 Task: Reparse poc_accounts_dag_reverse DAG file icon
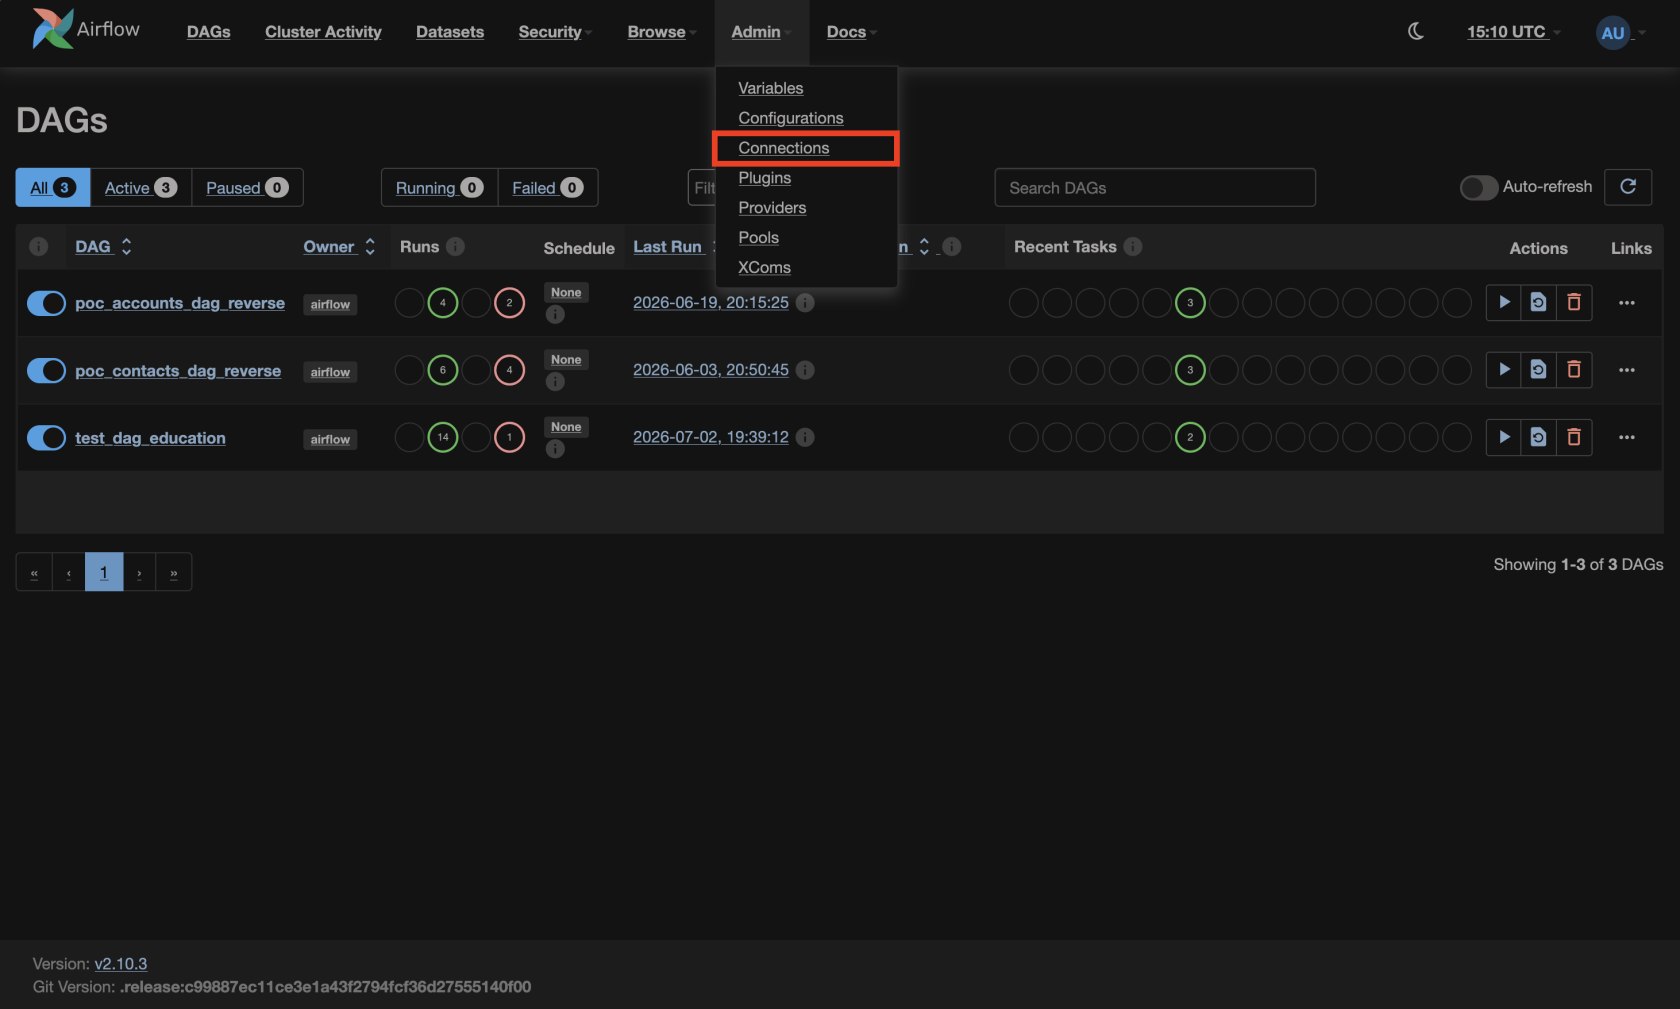tap(1539, 302)
